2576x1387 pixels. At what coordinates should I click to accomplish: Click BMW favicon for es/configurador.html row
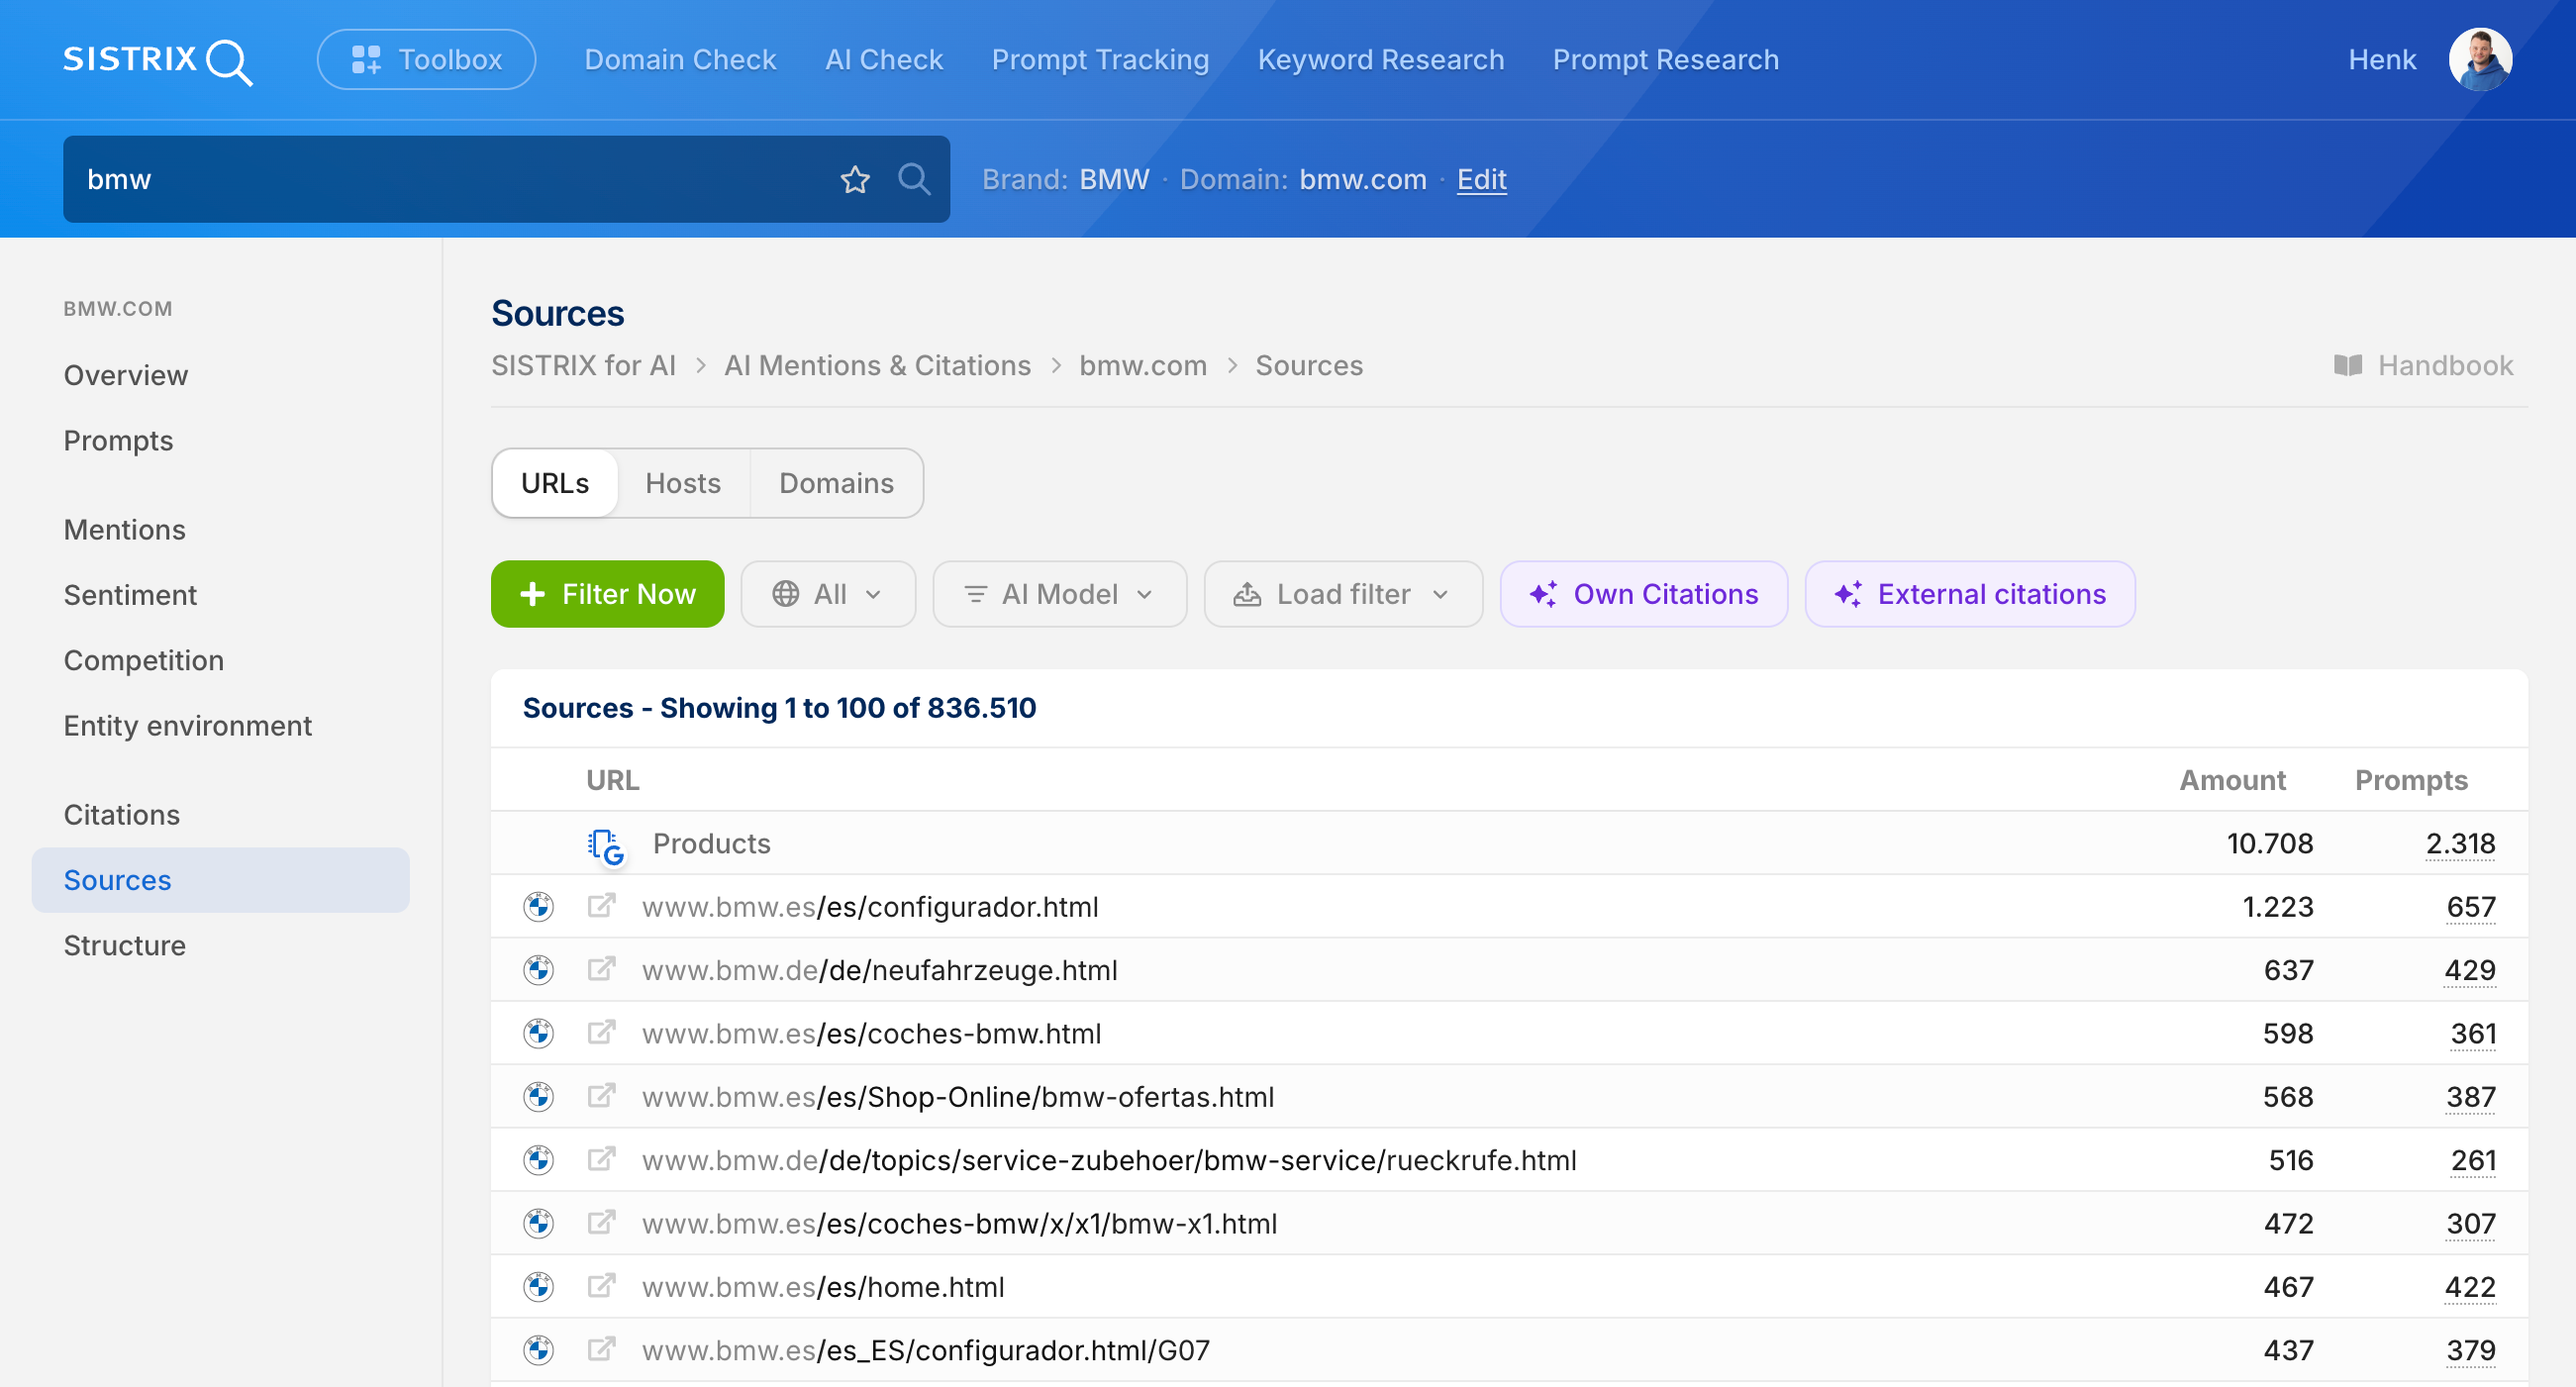(x=538, y=906)
